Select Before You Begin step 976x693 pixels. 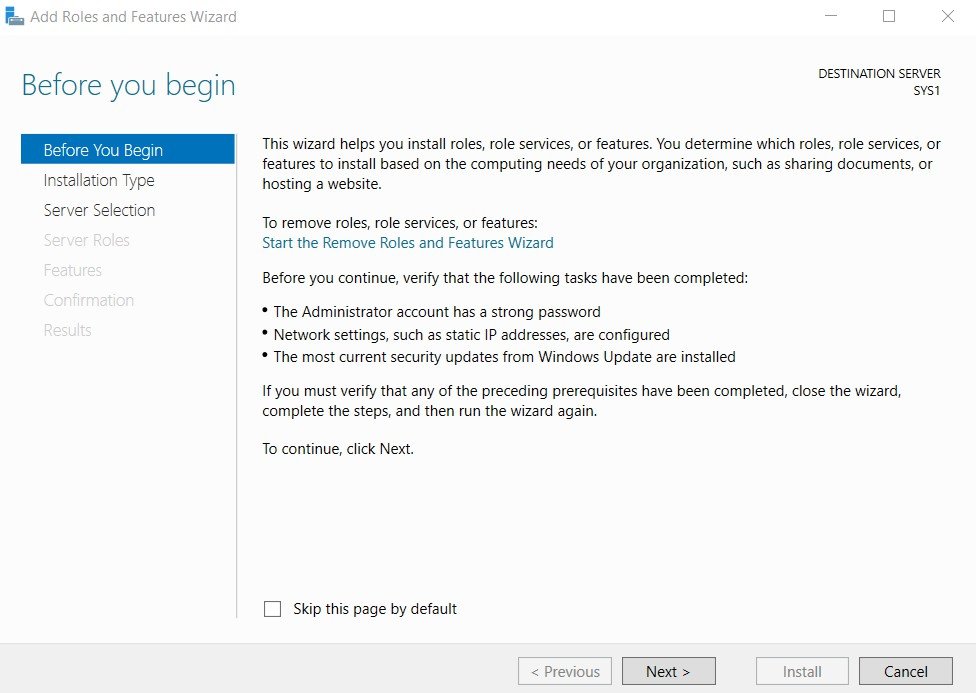[128, 150]
